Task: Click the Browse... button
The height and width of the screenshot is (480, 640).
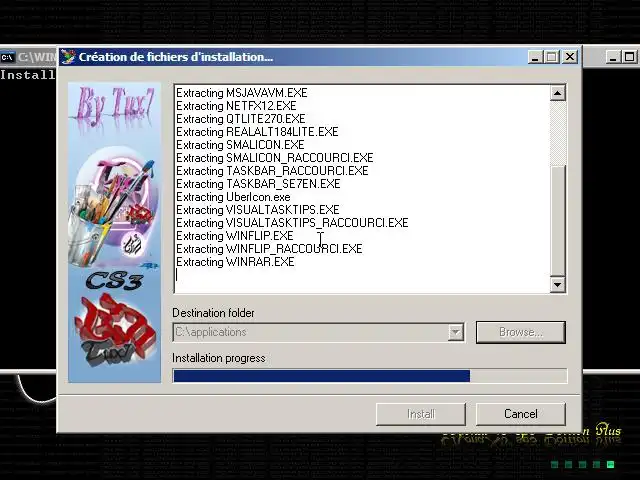Action: (520, 332)
